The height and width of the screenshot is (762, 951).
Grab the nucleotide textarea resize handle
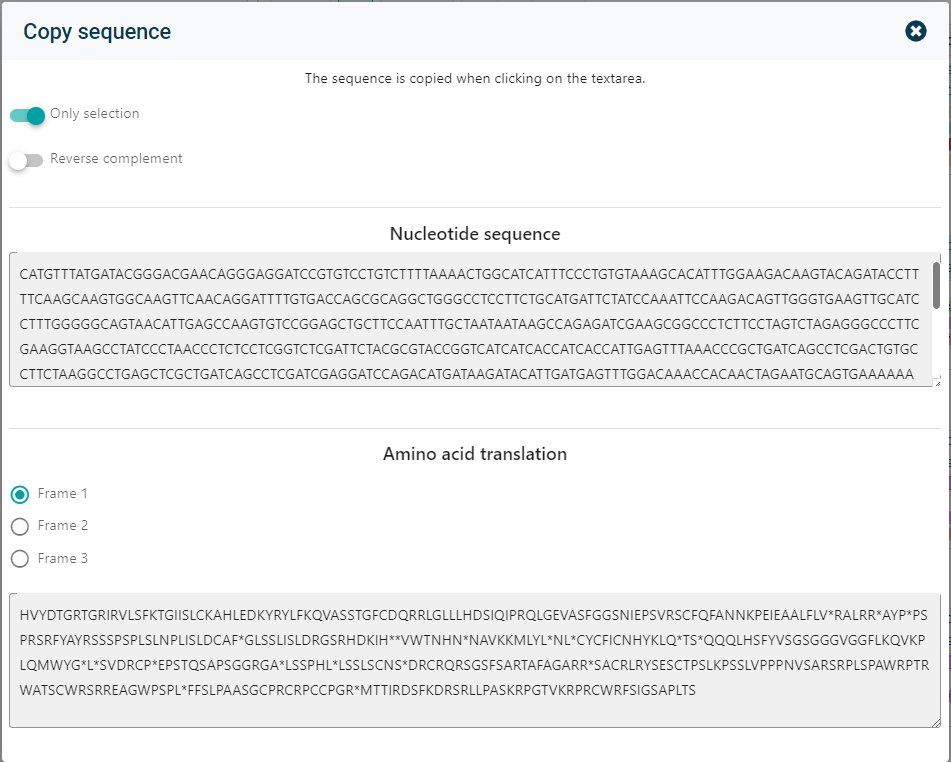[x=936, y=381]
